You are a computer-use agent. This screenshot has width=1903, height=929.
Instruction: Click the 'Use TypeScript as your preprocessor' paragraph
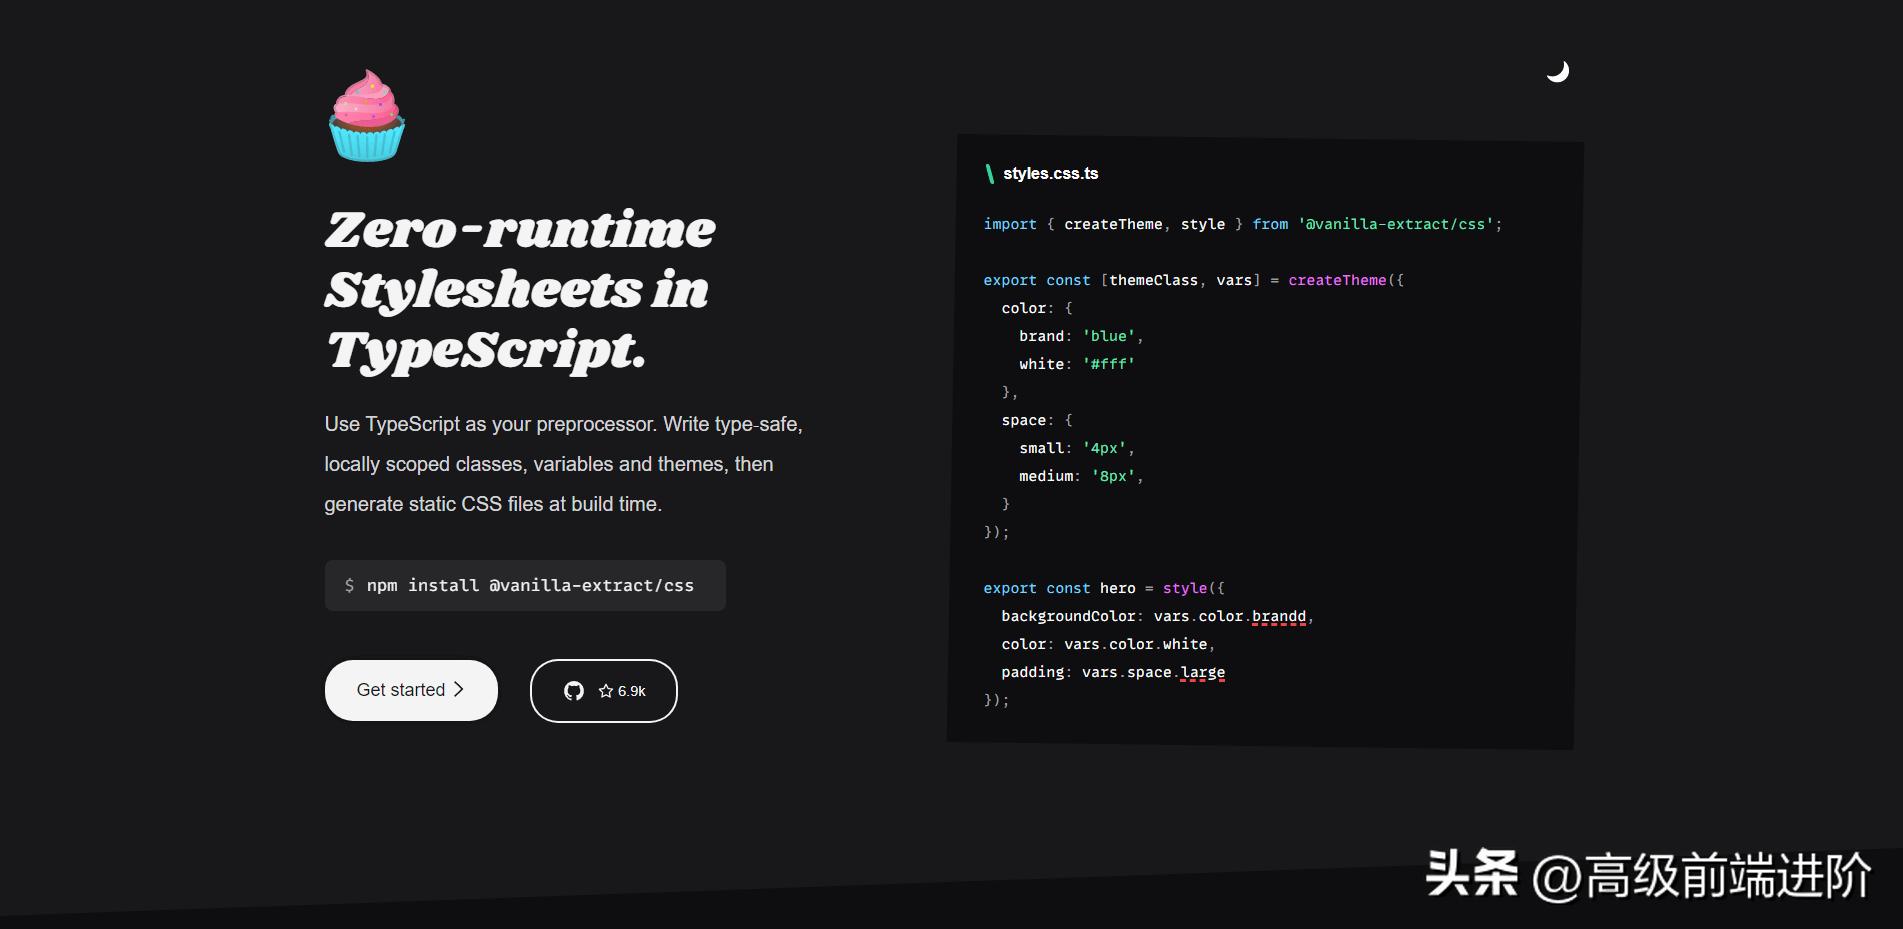click(563, 464)
